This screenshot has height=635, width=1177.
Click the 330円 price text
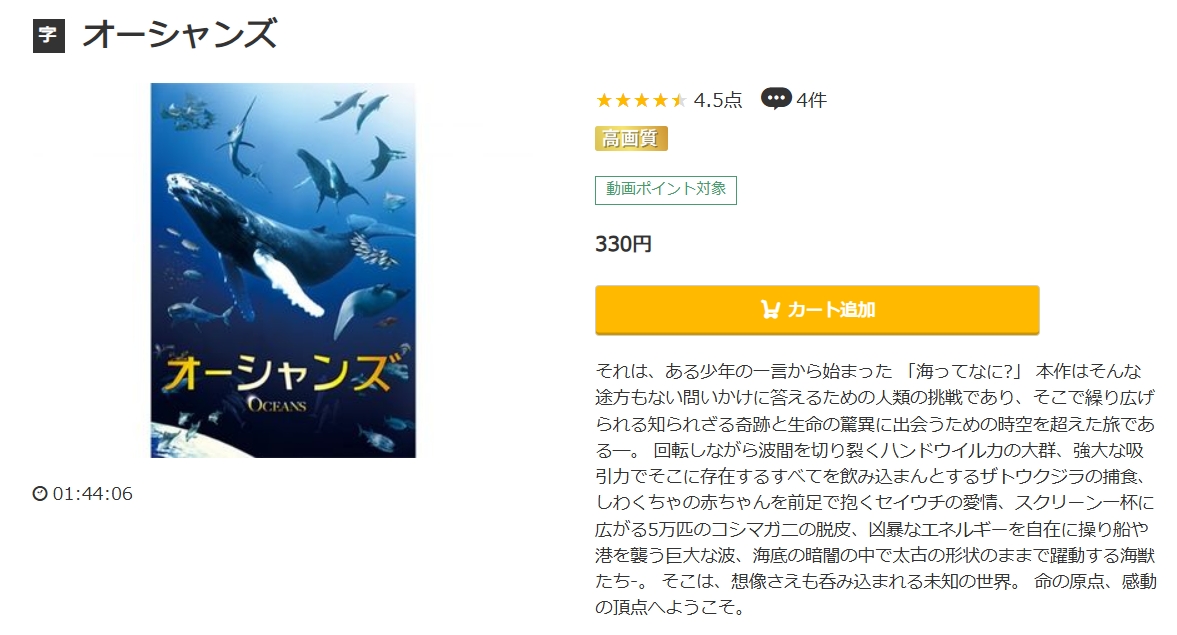(x=623, y=244)
